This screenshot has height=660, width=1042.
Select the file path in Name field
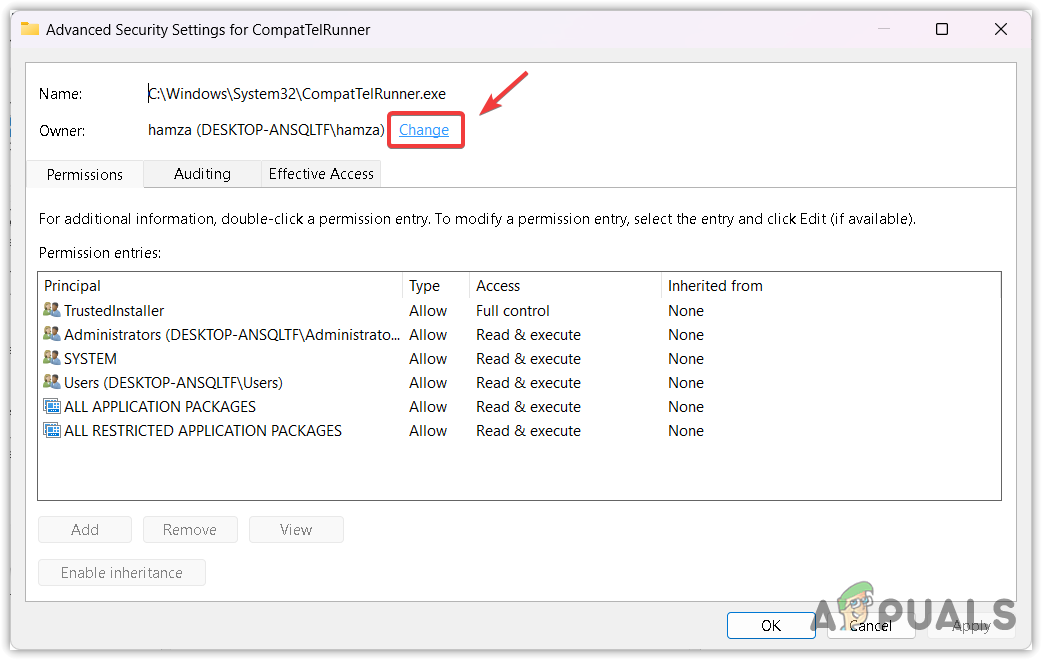297,94
